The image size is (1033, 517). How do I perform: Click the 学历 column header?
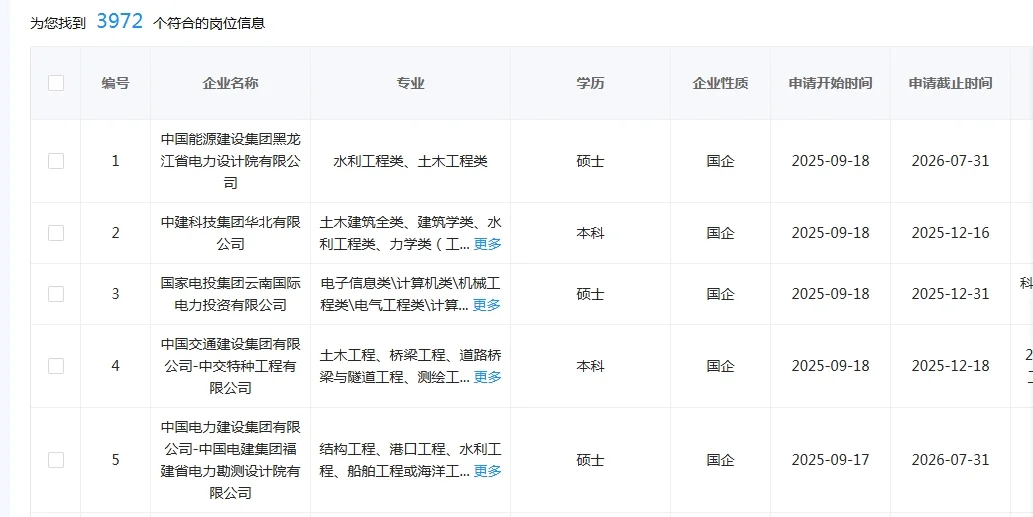pyautogui.click(x=590, y=83)
